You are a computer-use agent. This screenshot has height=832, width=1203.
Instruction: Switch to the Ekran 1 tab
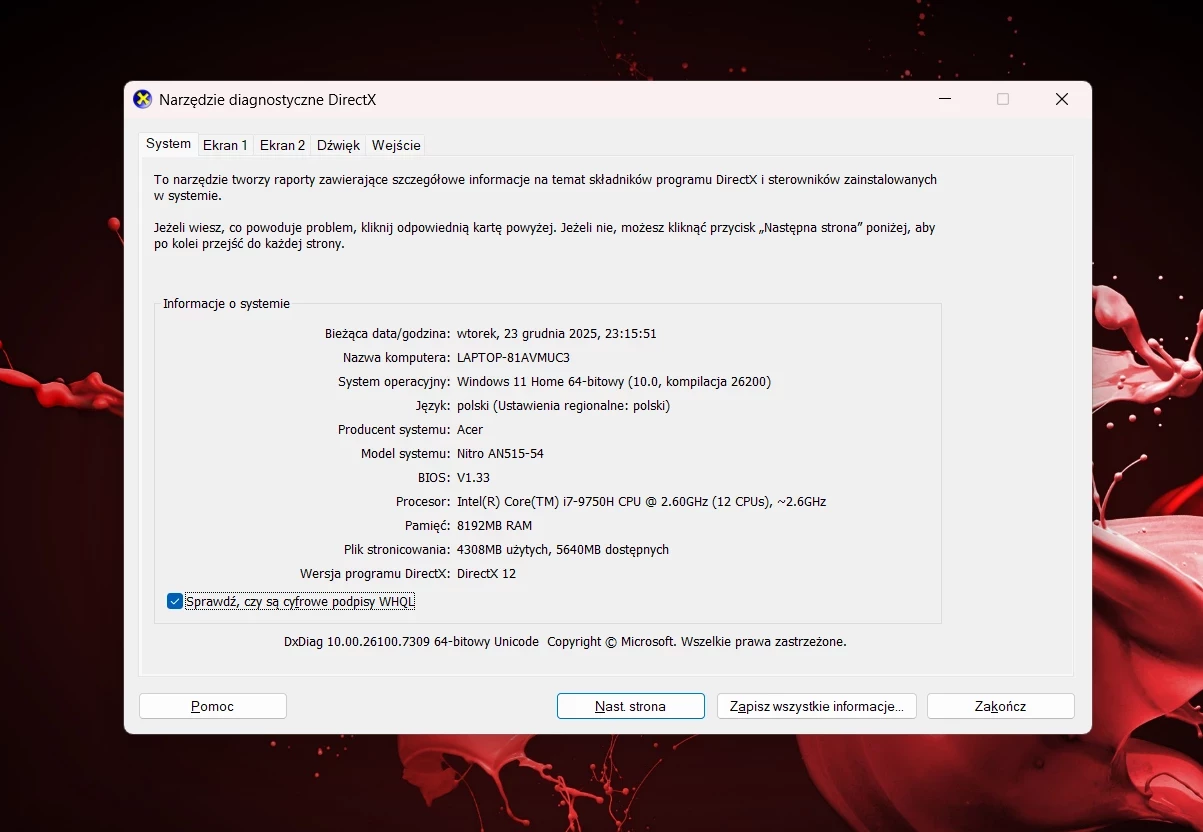point(225,145)
